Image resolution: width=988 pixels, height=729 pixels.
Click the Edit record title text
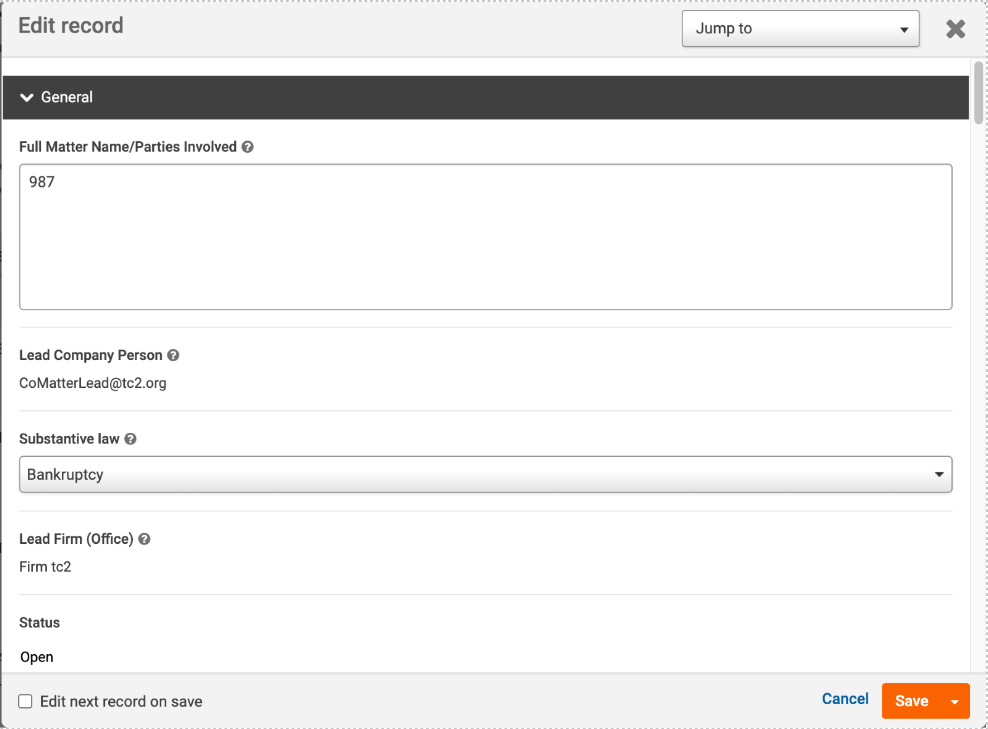[x=71, y=26]
